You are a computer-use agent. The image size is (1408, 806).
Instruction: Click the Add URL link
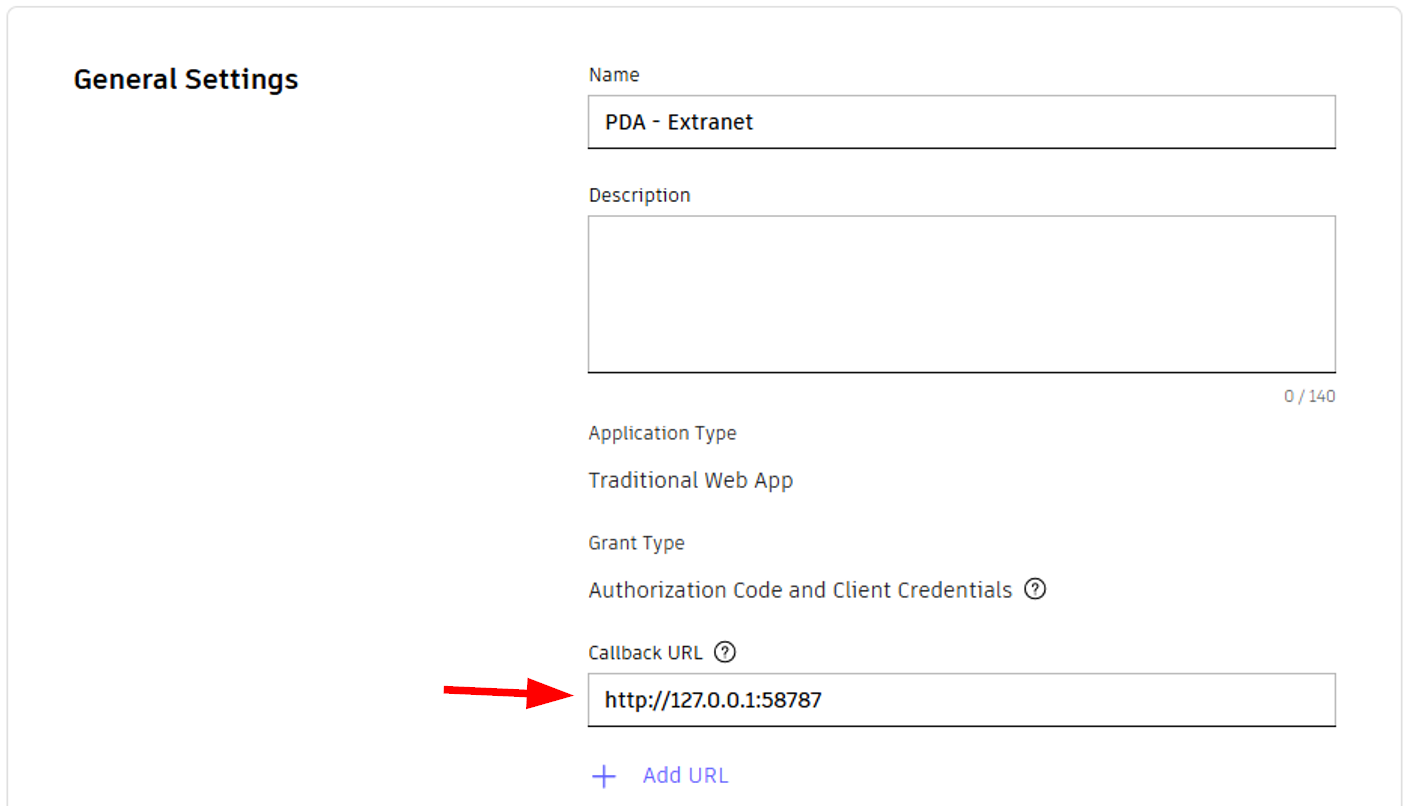click(x=685, y=776)
